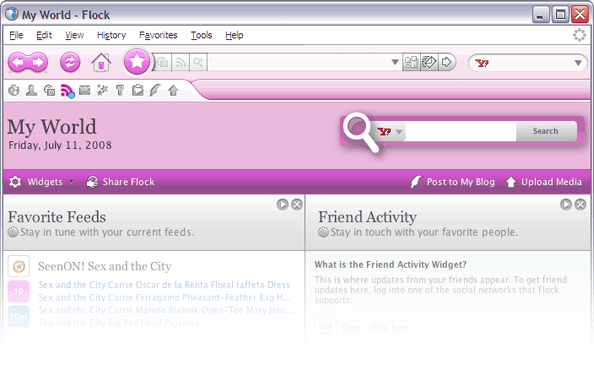Open the Big Bed Head Pajamas feed link

(x=118, y=323)
